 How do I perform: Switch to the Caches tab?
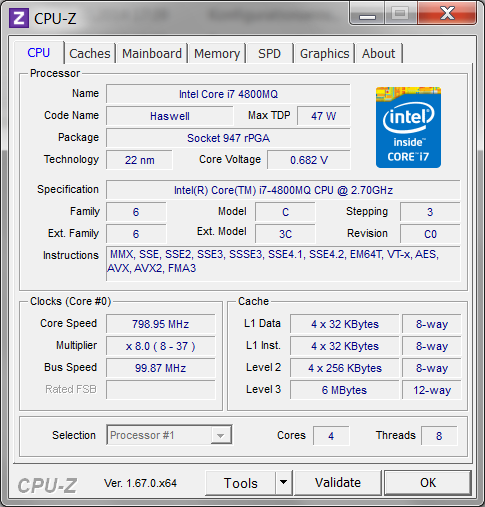click(90, 53)
